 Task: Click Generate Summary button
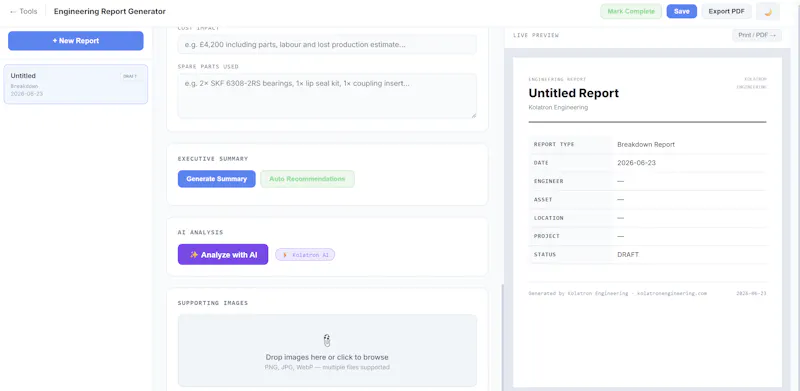pyautogui.click(x=216, y=179)
